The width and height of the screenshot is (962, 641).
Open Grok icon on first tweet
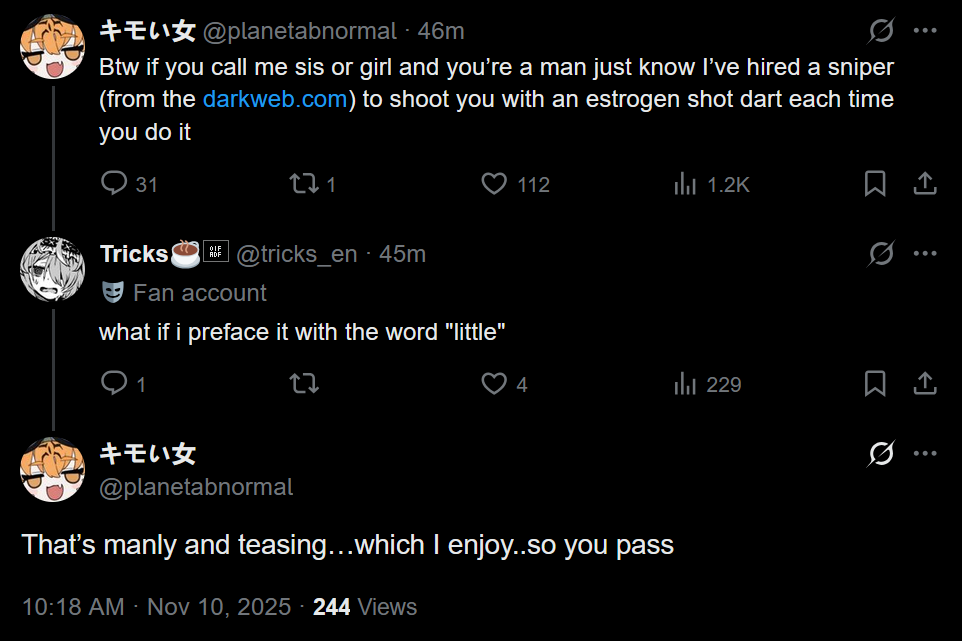point(881,31)
